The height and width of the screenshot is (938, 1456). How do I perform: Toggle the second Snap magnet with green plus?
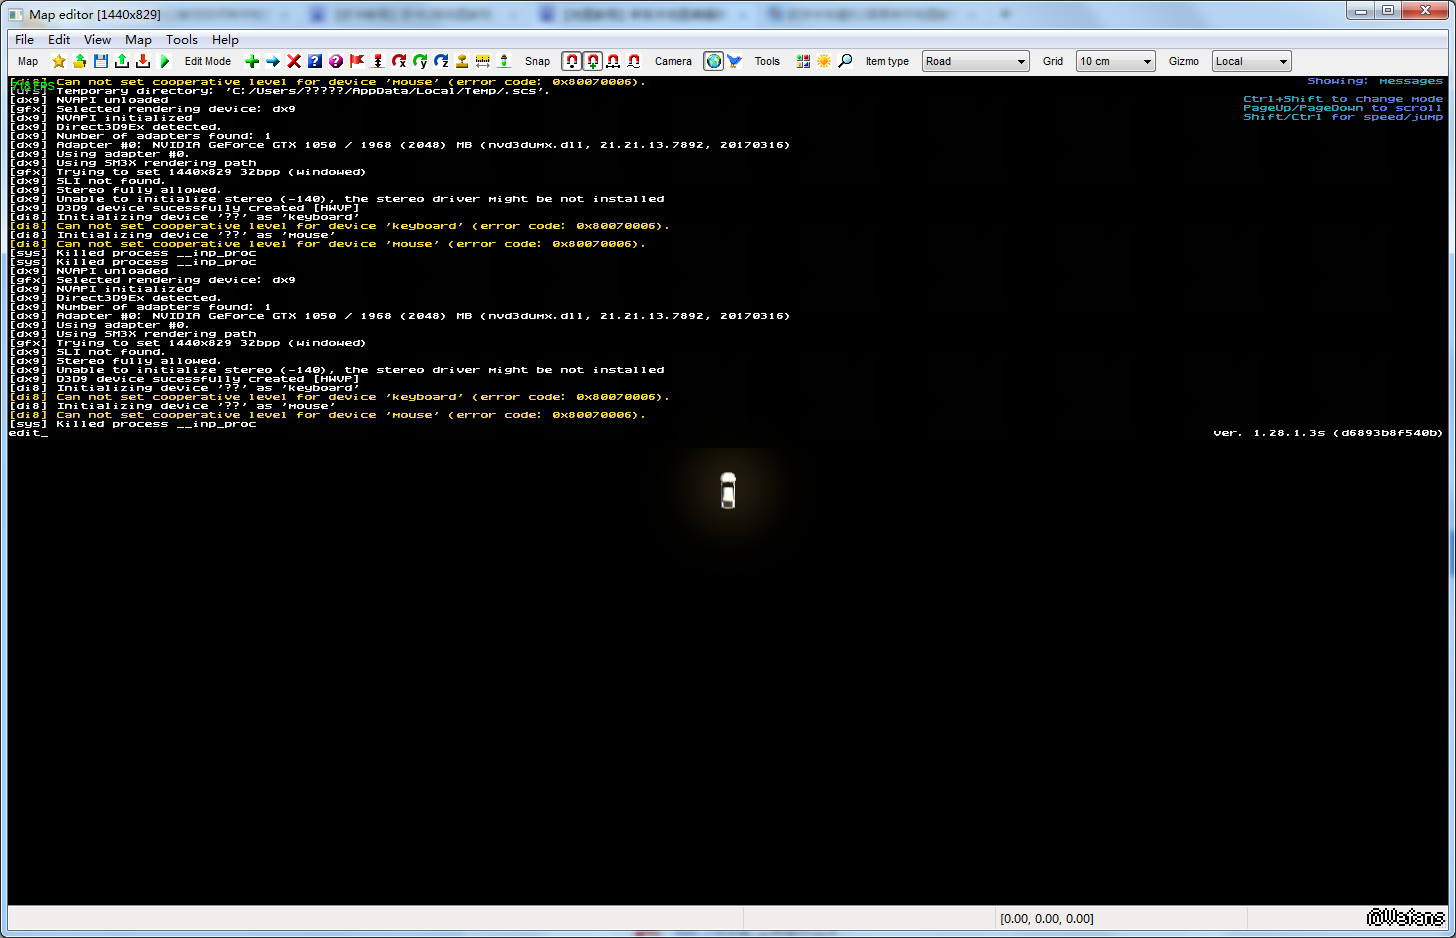(x=593, y=61)
